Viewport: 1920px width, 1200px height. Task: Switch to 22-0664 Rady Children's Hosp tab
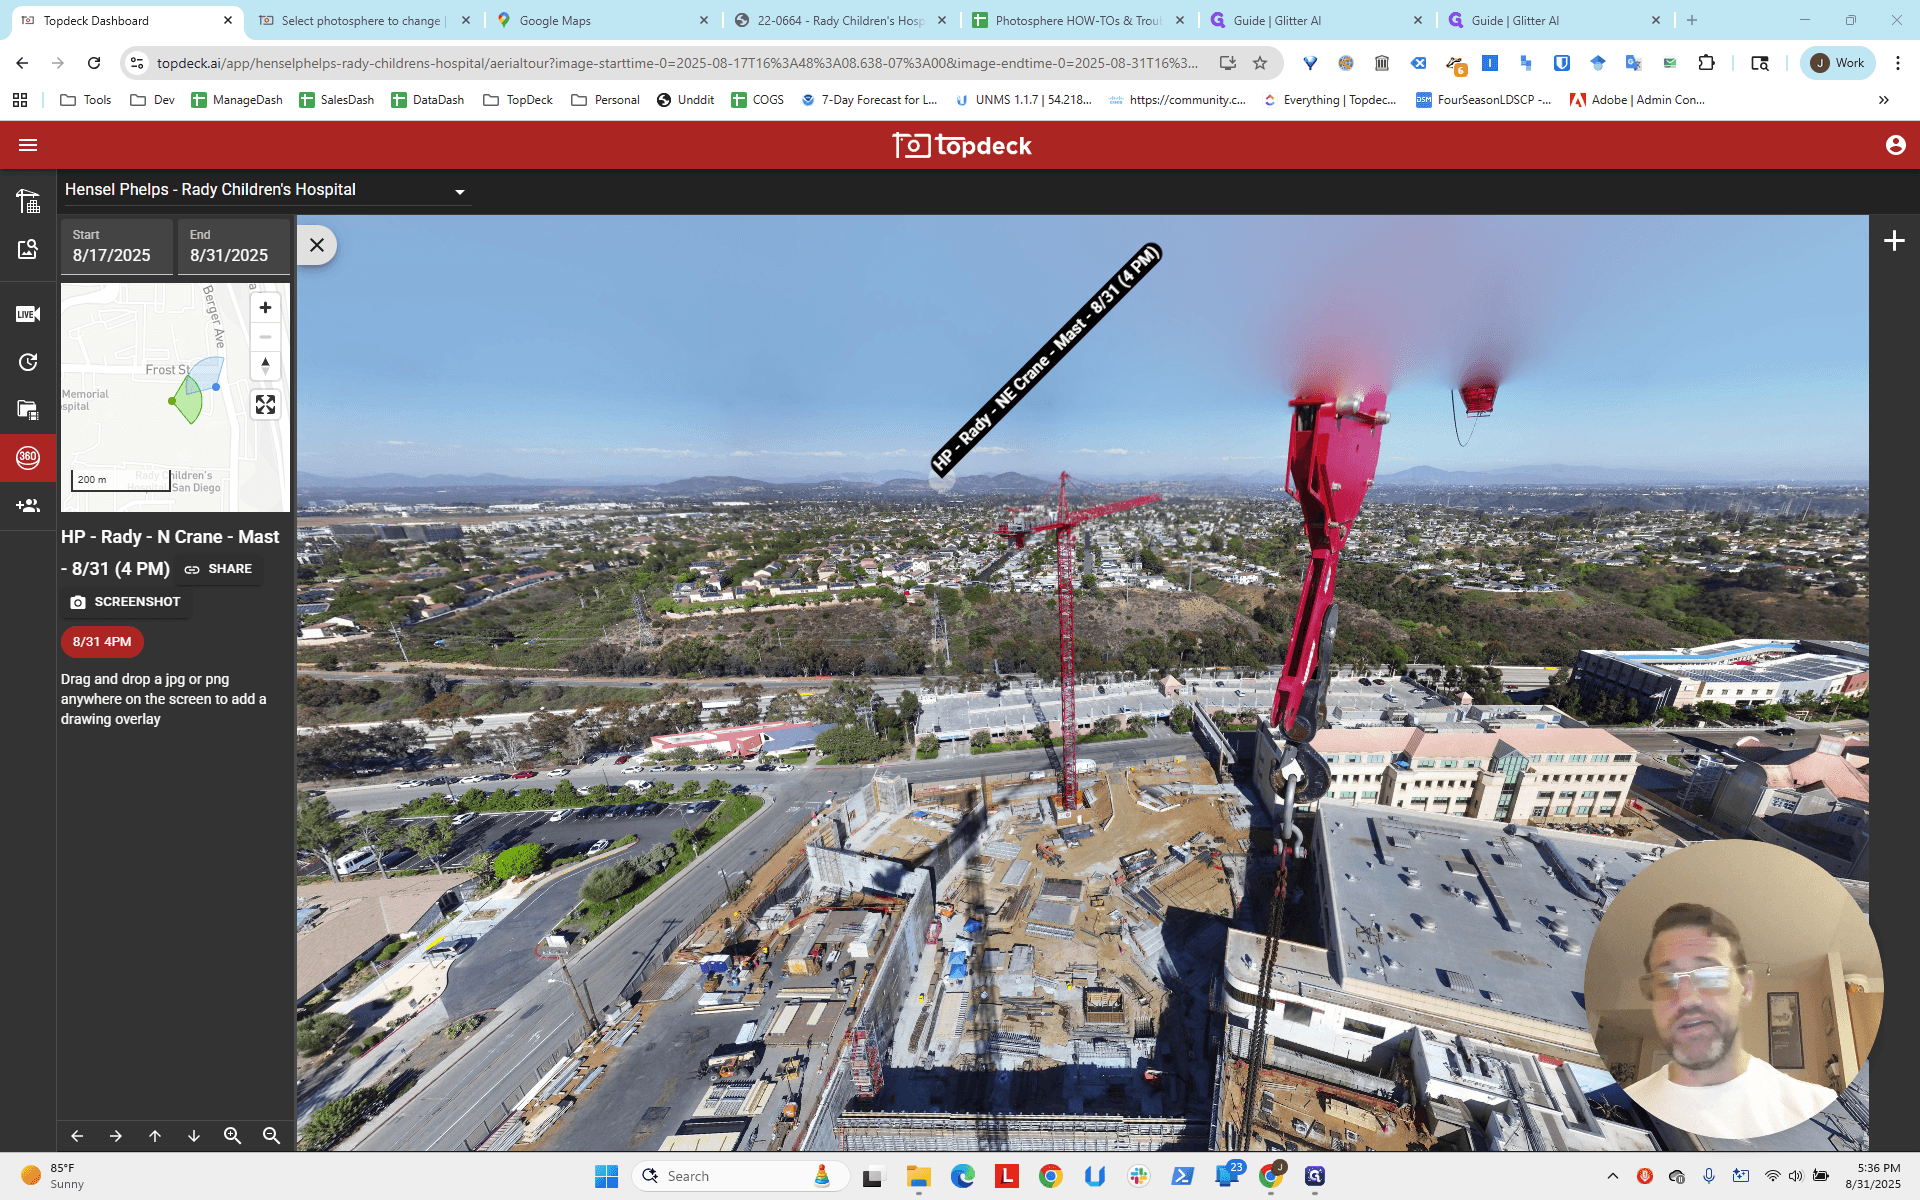point(840,20)
